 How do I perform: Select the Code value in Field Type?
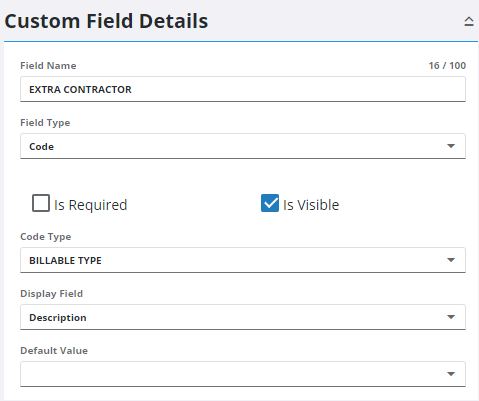[x=41, y=147]
